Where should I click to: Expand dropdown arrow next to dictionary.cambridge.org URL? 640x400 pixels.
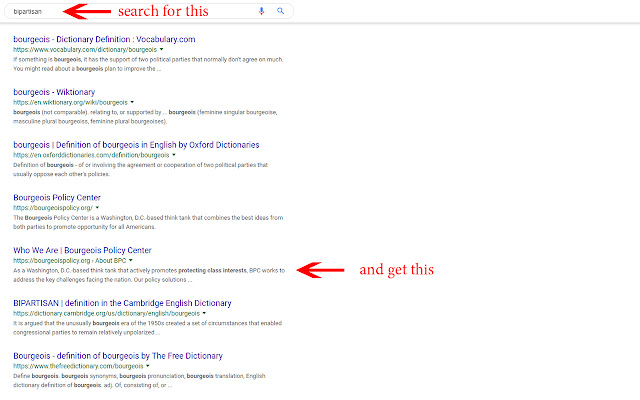204,313
